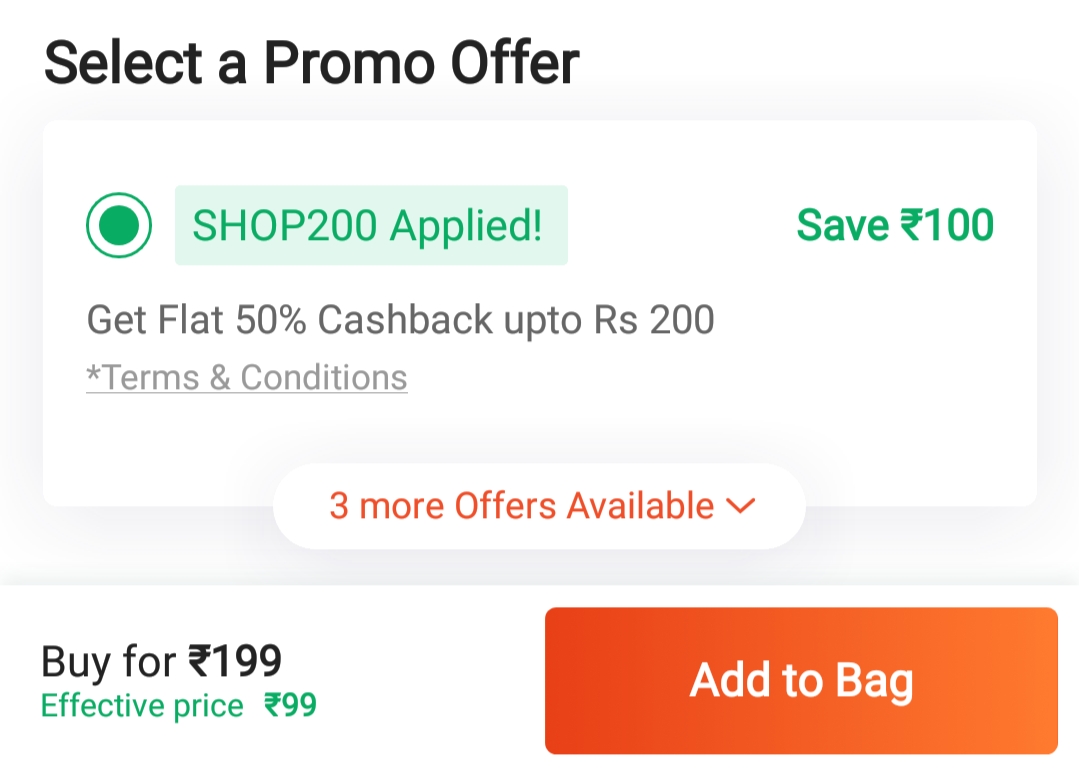
Task: Click the rupee symbol in the ₹199 price
Action: coord(198,661)
